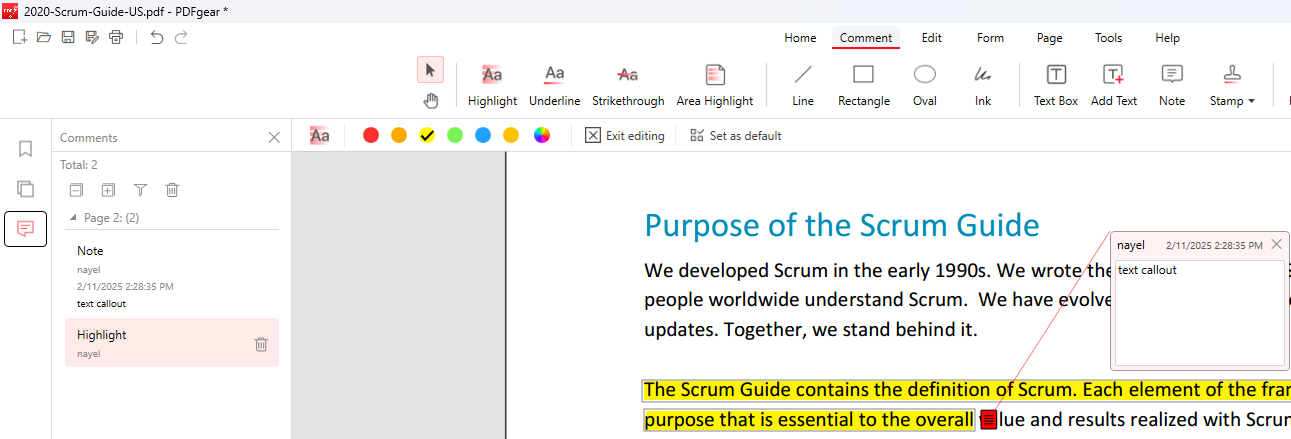The image size is (1291, 439).
Task: Click the red note marker on page
Action: tap(988, 420)
